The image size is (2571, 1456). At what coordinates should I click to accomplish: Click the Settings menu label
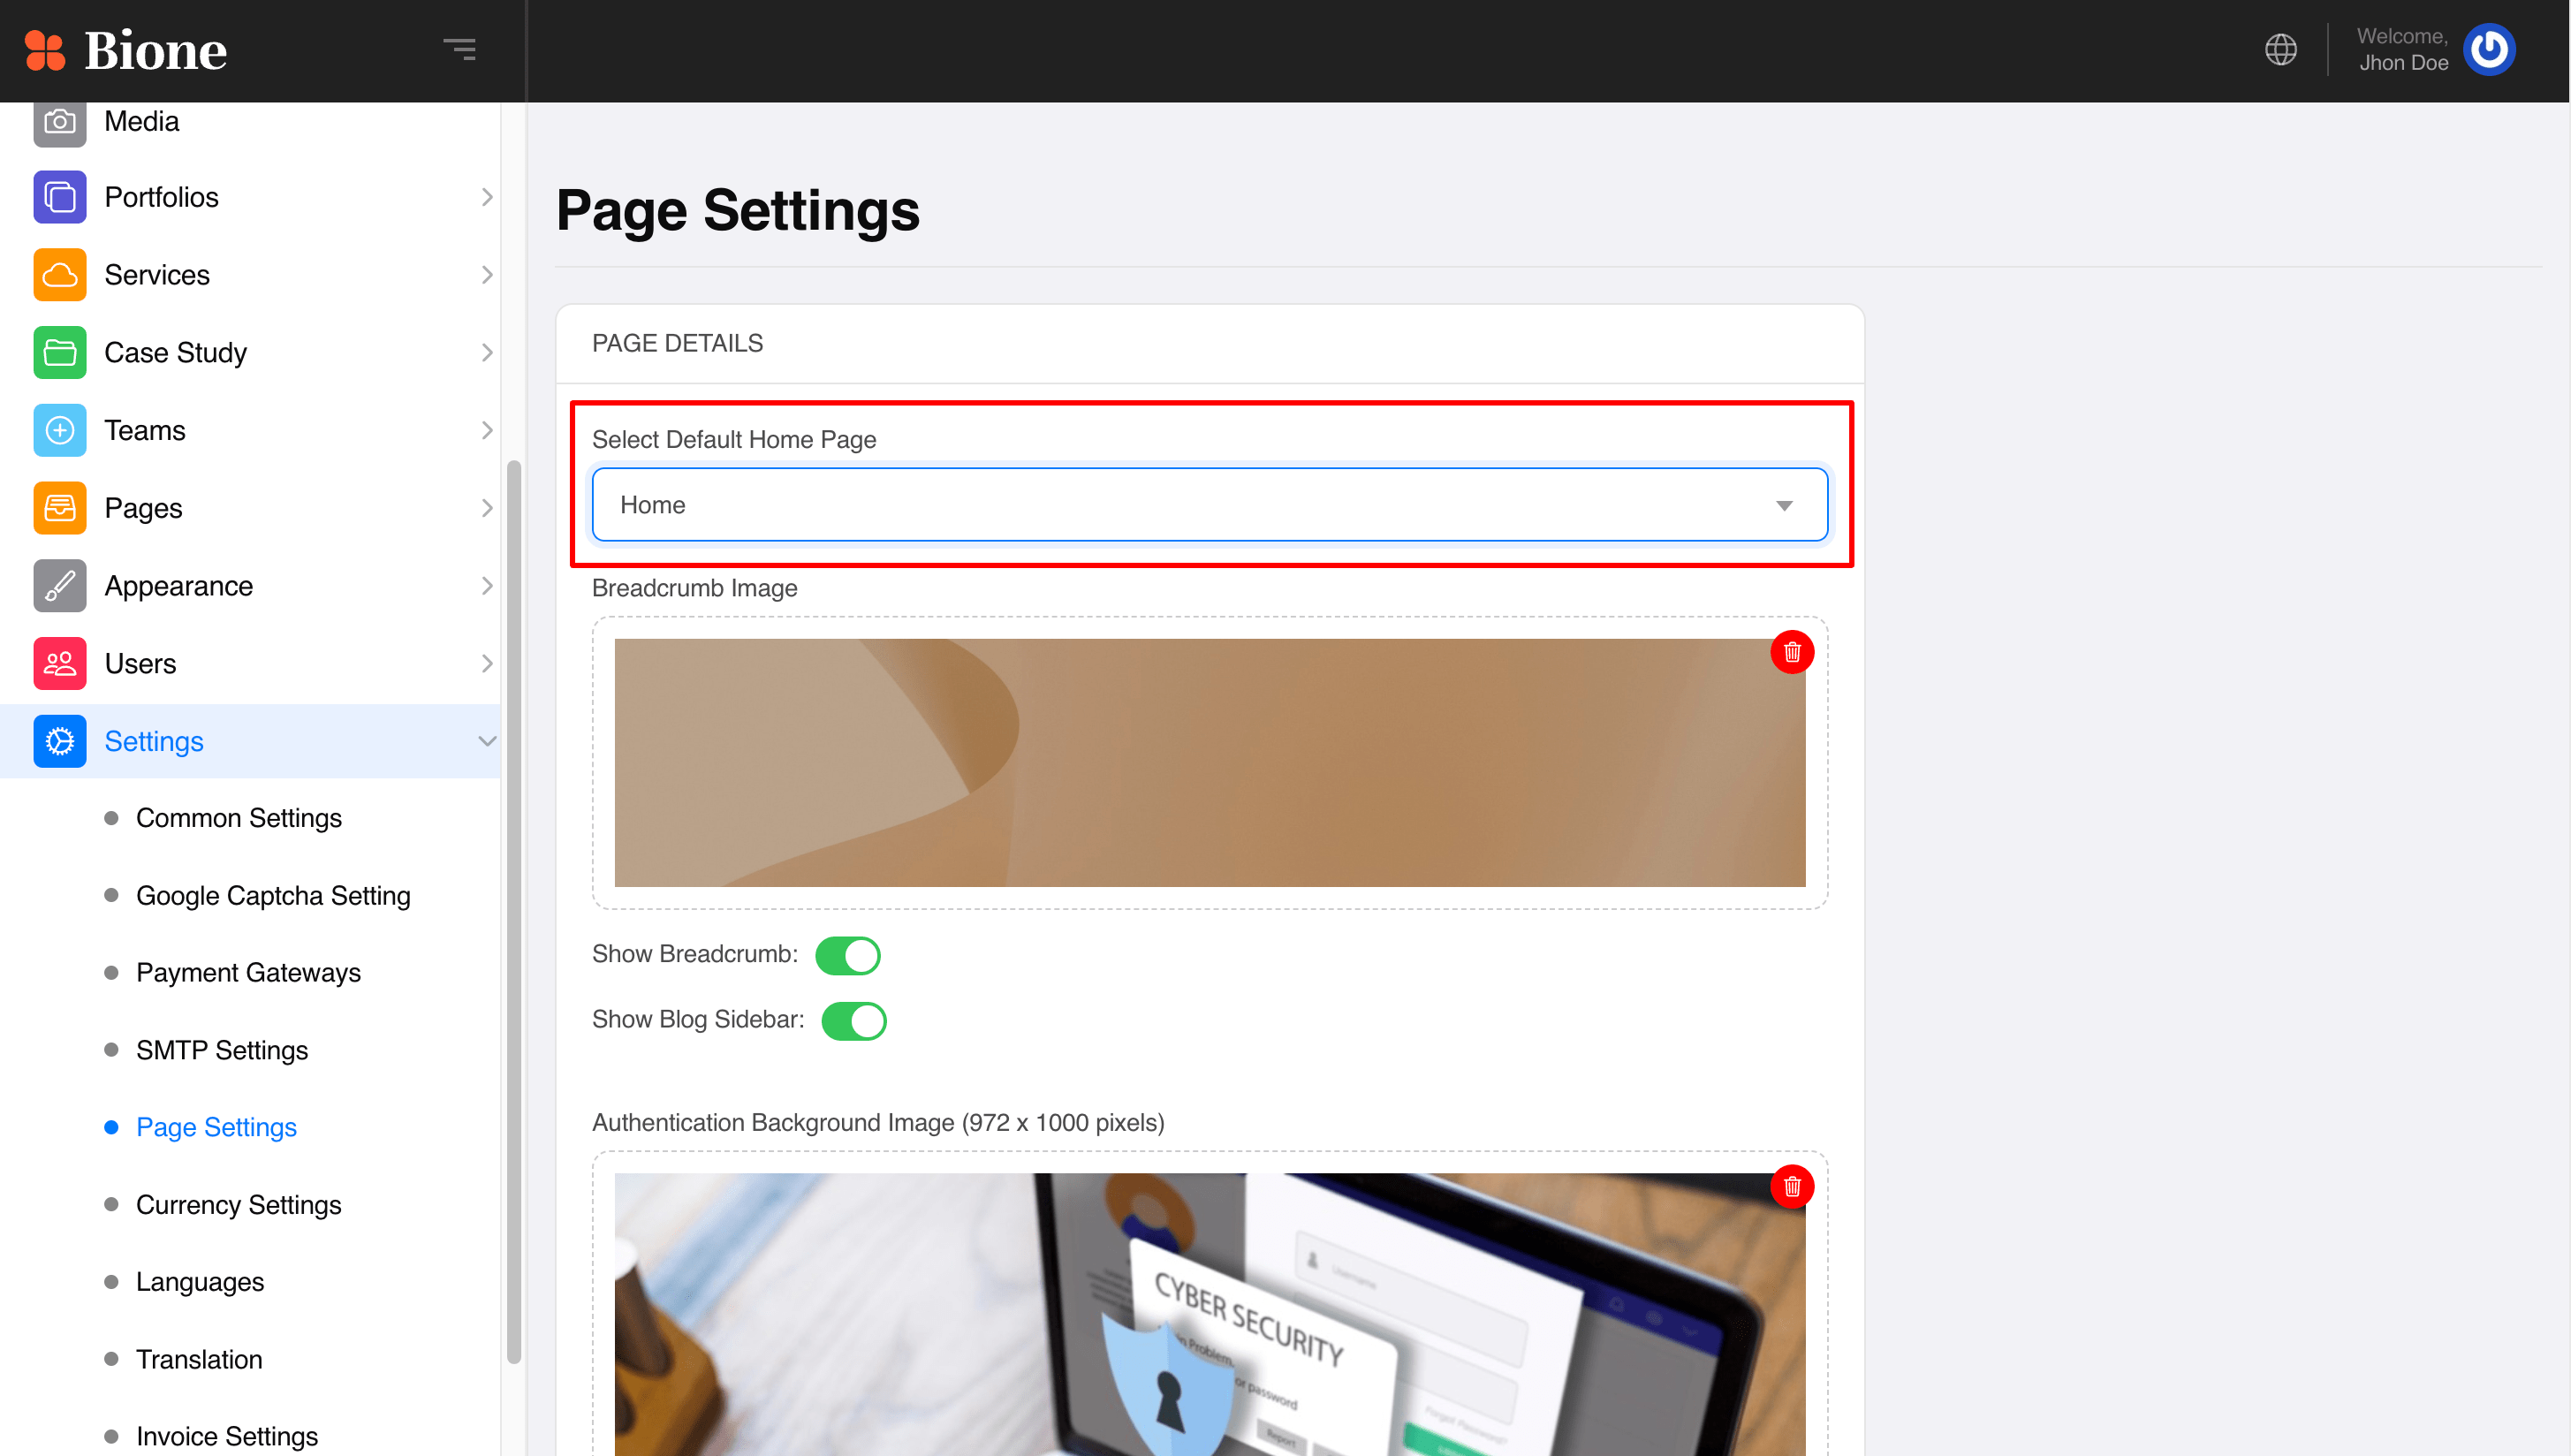point(154,742)
